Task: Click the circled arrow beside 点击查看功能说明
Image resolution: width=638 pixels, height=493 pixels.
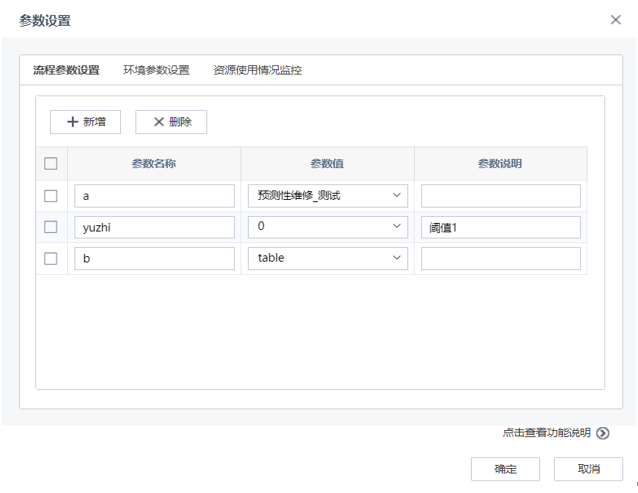Action: 603,433
